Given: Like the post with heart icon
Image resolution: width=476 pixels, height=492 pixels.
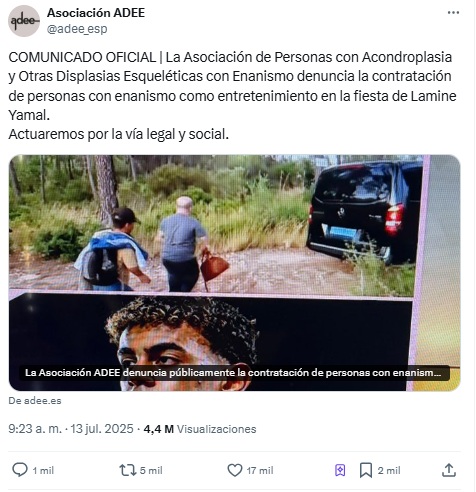Looking at the screenshot, I should (x=235, y=470).
